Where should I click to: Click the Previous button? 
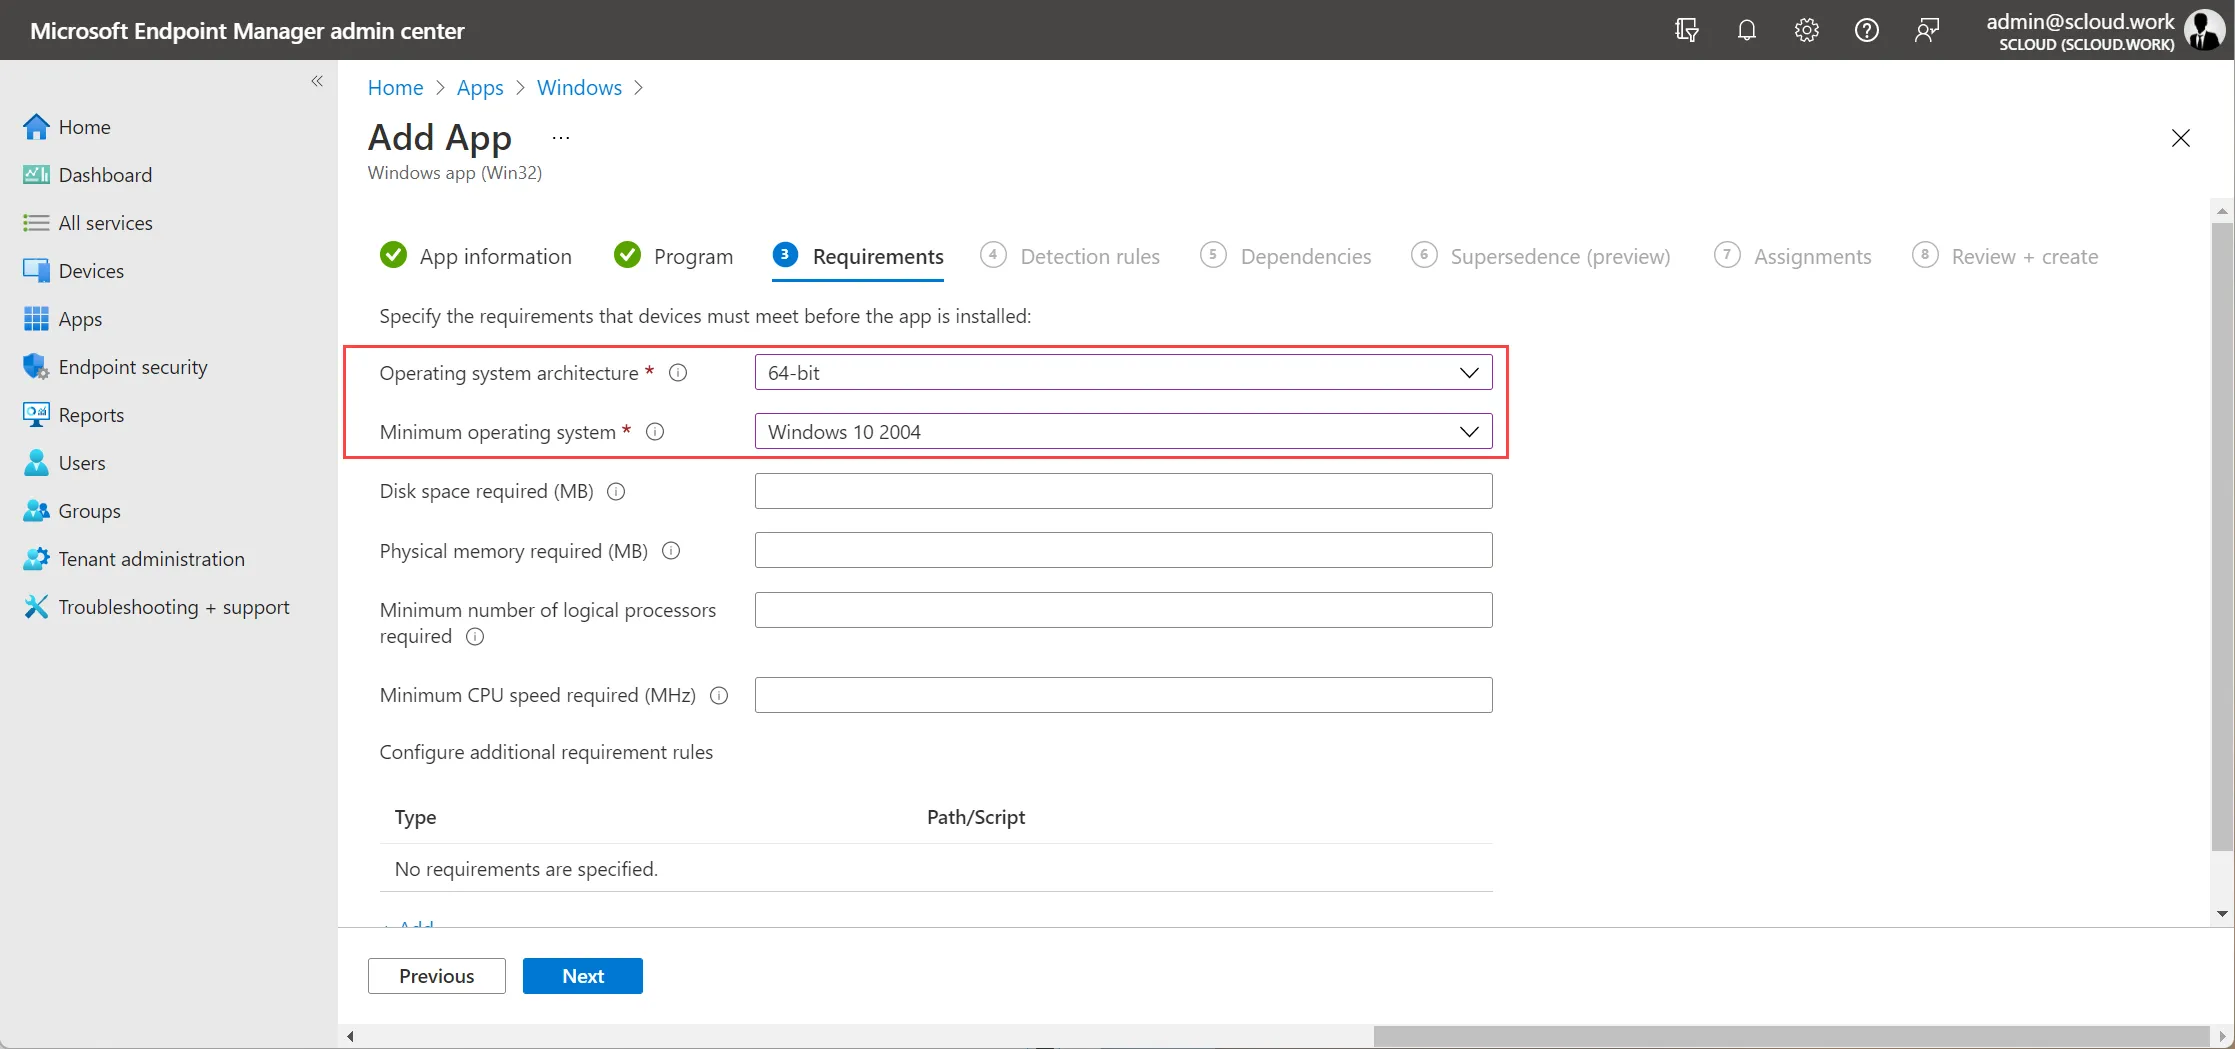[437, 976]
